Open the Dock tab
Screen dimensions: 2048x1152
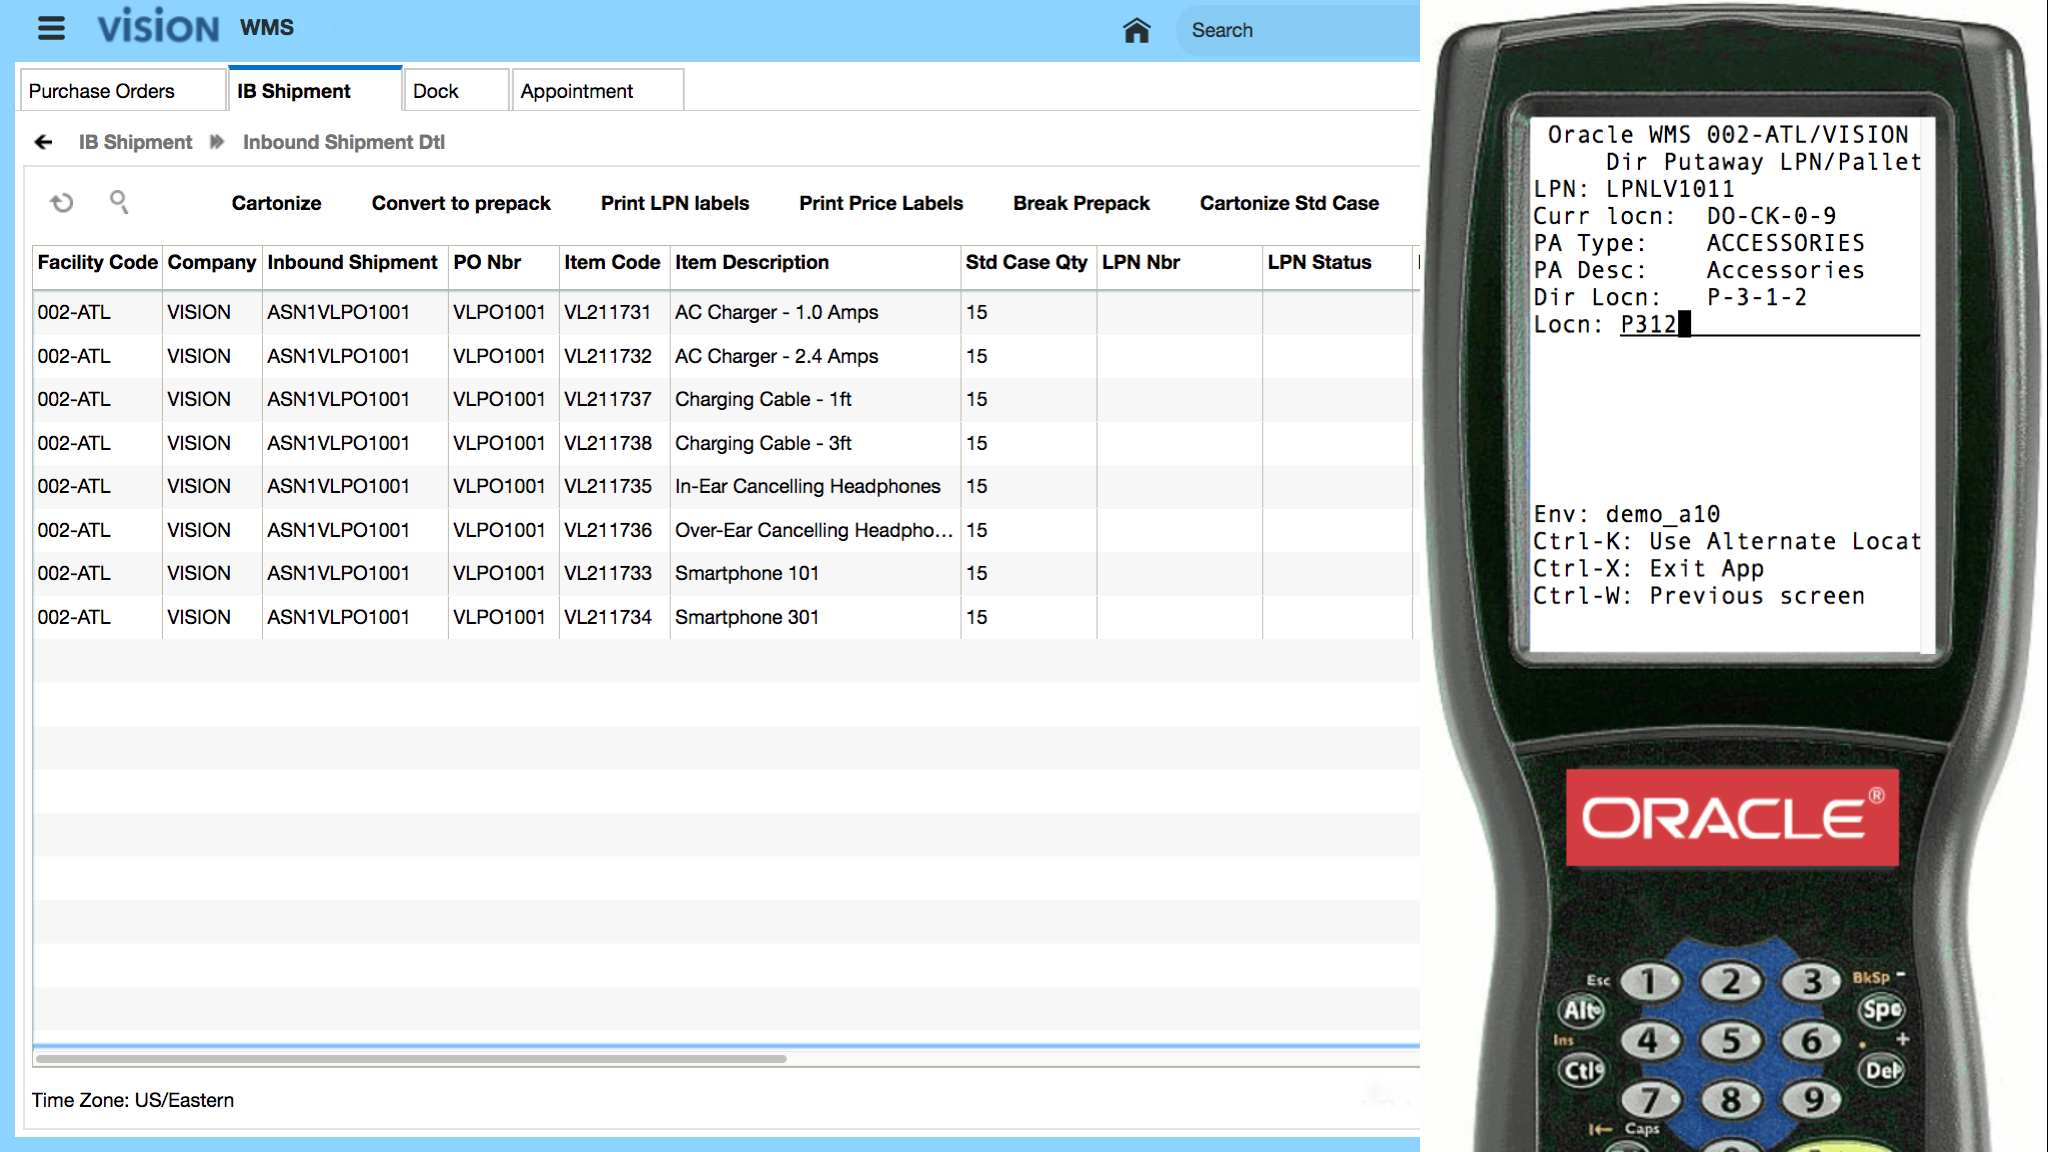[x=436, y=91]
